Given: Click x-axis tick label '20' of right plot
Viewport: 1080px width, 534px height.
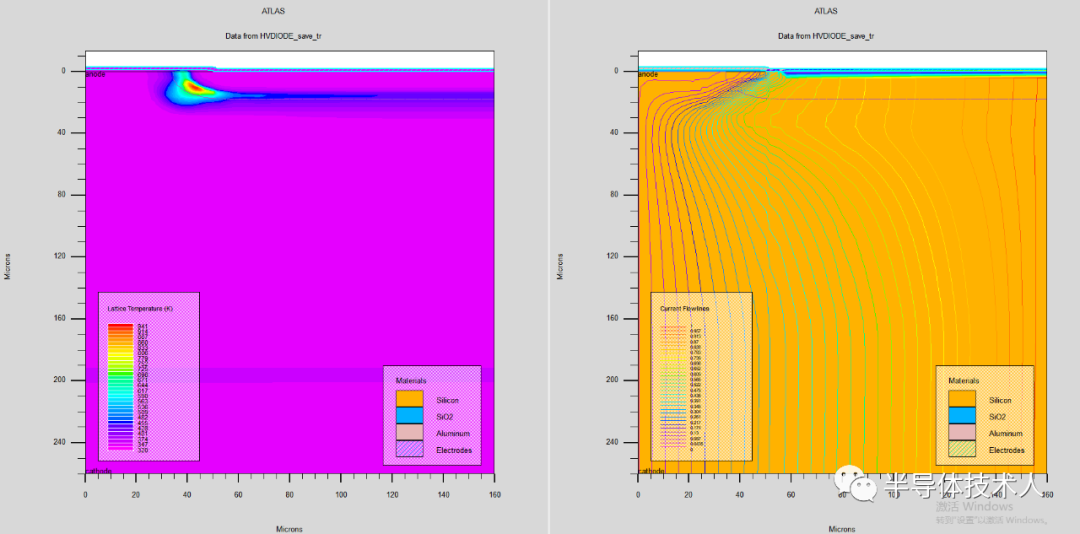Looking at the screenshot, I should coord(689,495).
